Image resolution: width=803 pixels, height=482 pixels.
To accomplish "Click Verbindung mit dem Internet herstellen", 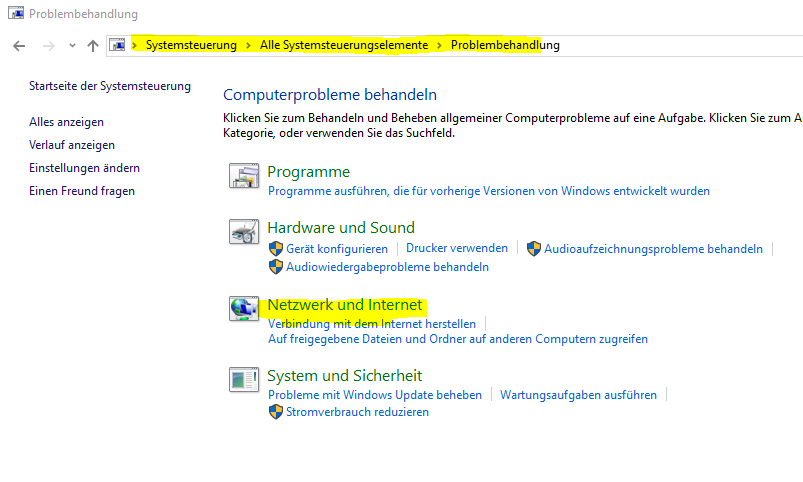I will pyautogui.click(x=372, y=324).
